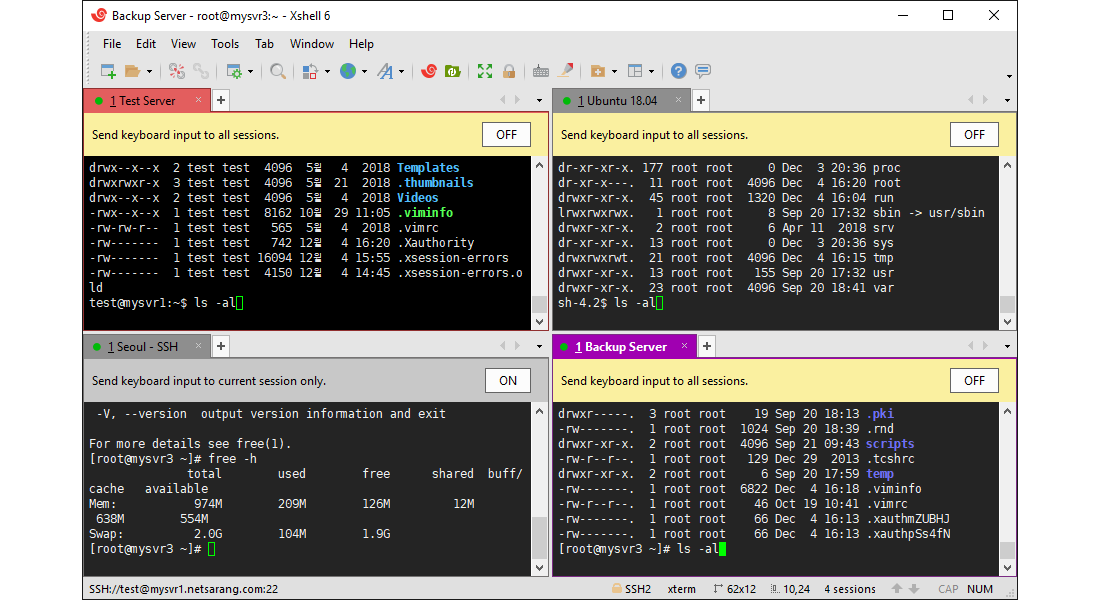Close the Ubuntu 18.04 tab
The width and height of the screenshot is (1100, 600).
[x=678, y=100]
